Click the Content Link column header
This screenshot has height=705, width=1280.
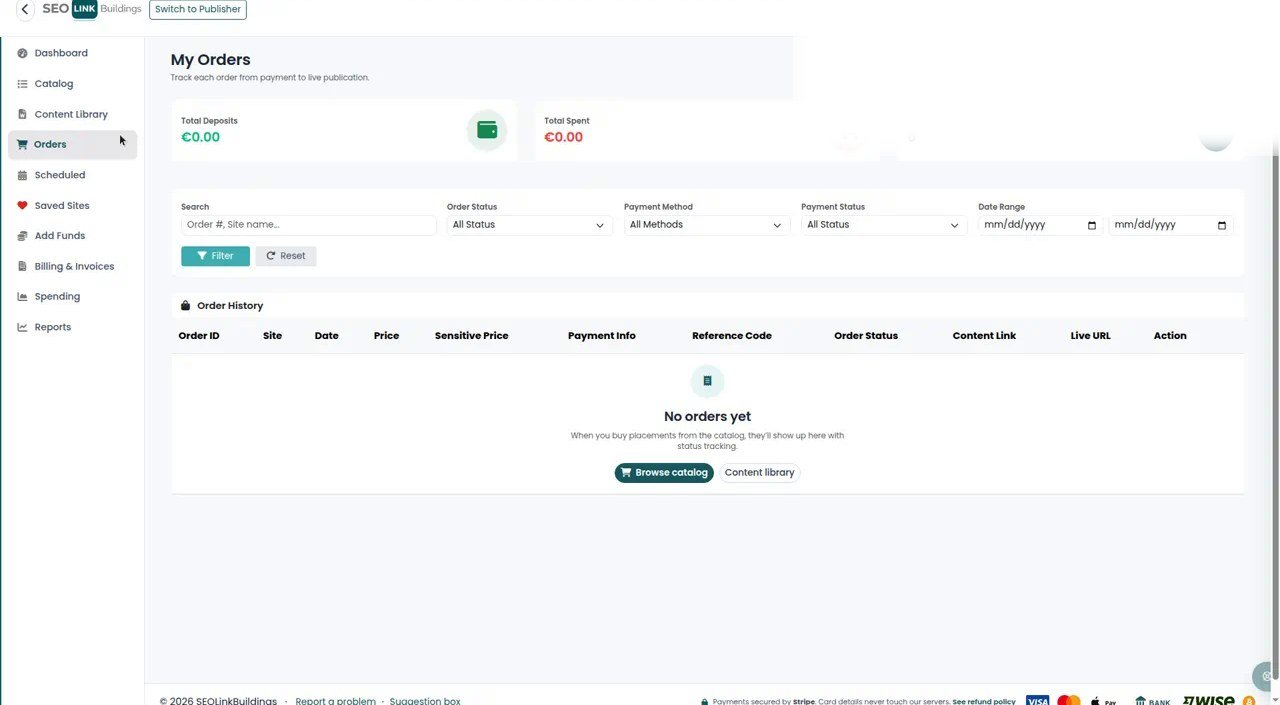click(x=984, y=336)
